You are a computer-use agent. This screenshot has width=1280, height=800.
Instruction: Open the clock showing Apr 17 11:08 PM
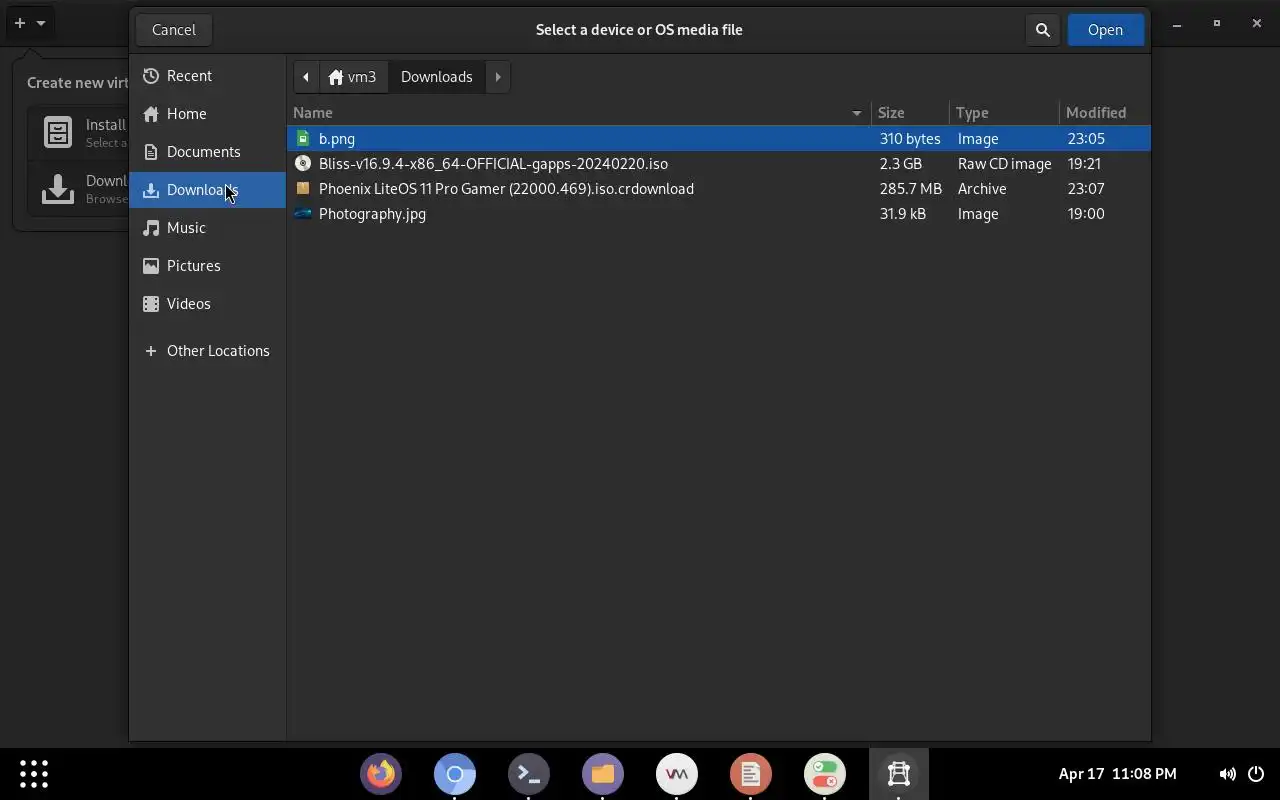click(1117, 774)
